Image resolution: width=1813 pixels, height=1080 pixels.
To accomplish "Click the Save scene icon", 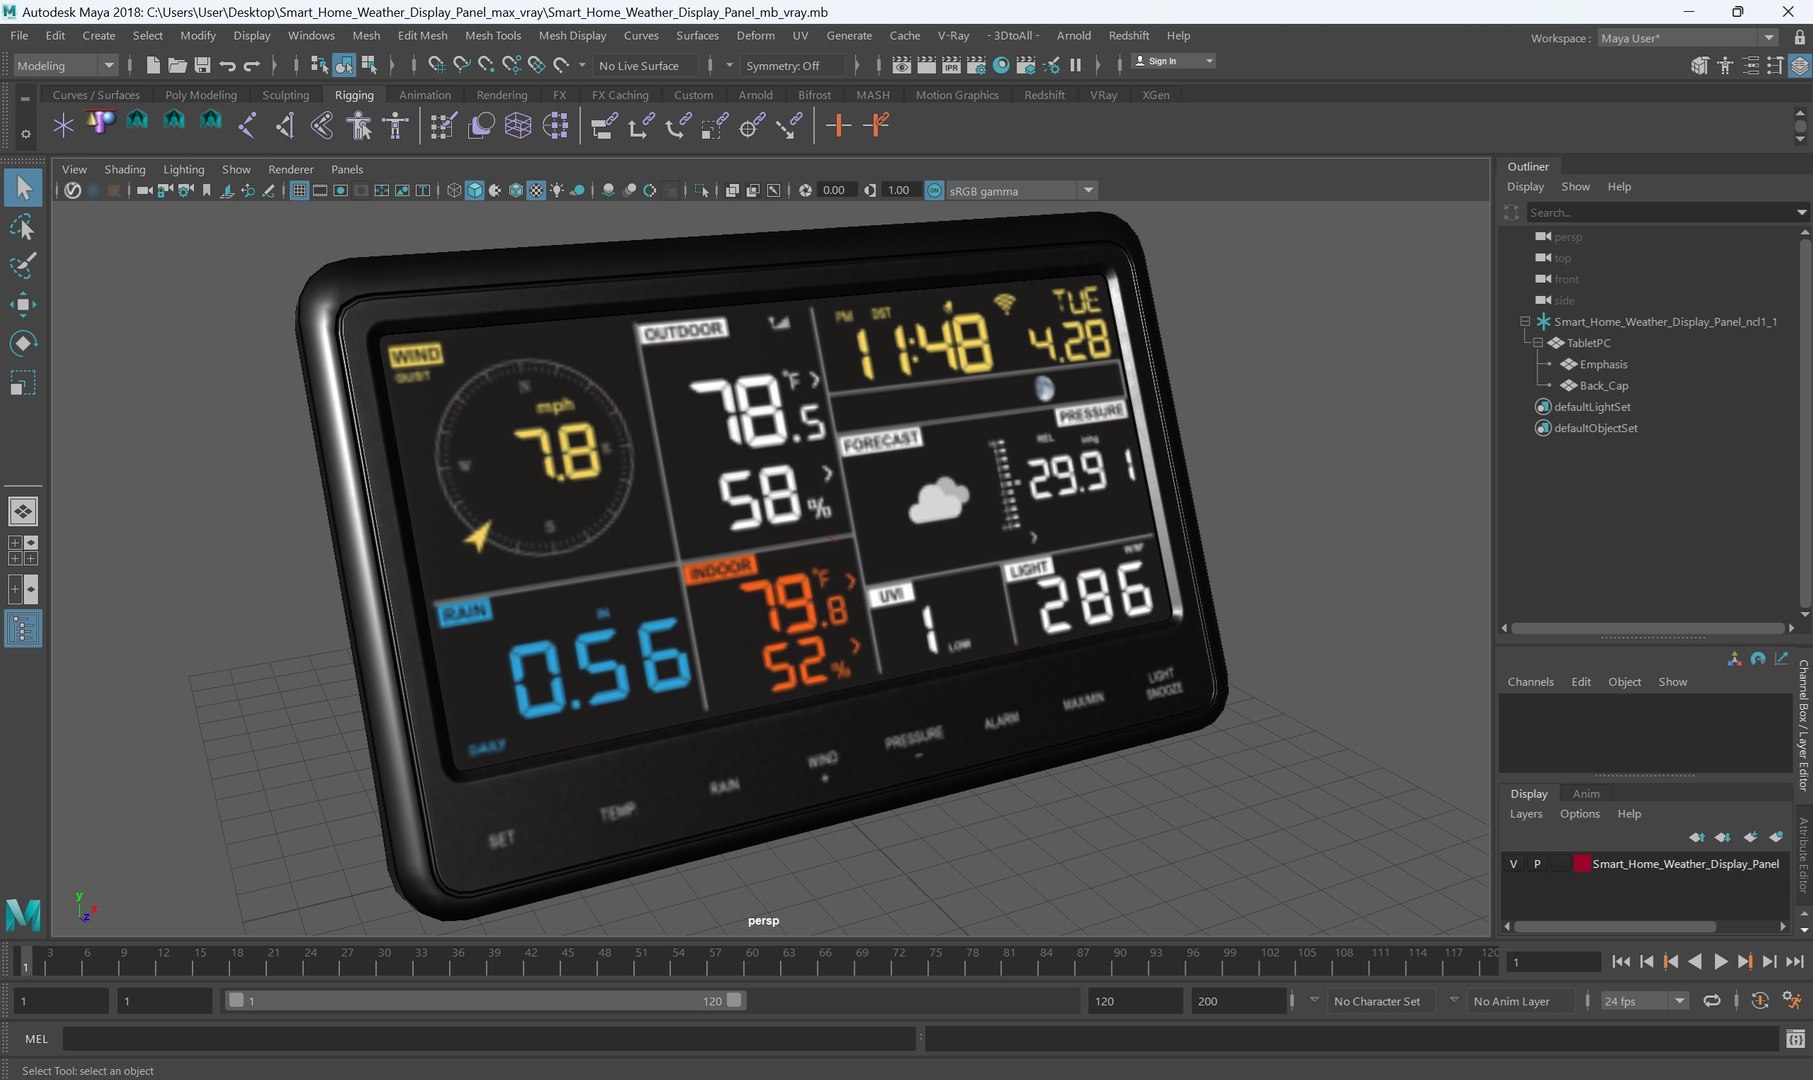I will coord(202,65).
